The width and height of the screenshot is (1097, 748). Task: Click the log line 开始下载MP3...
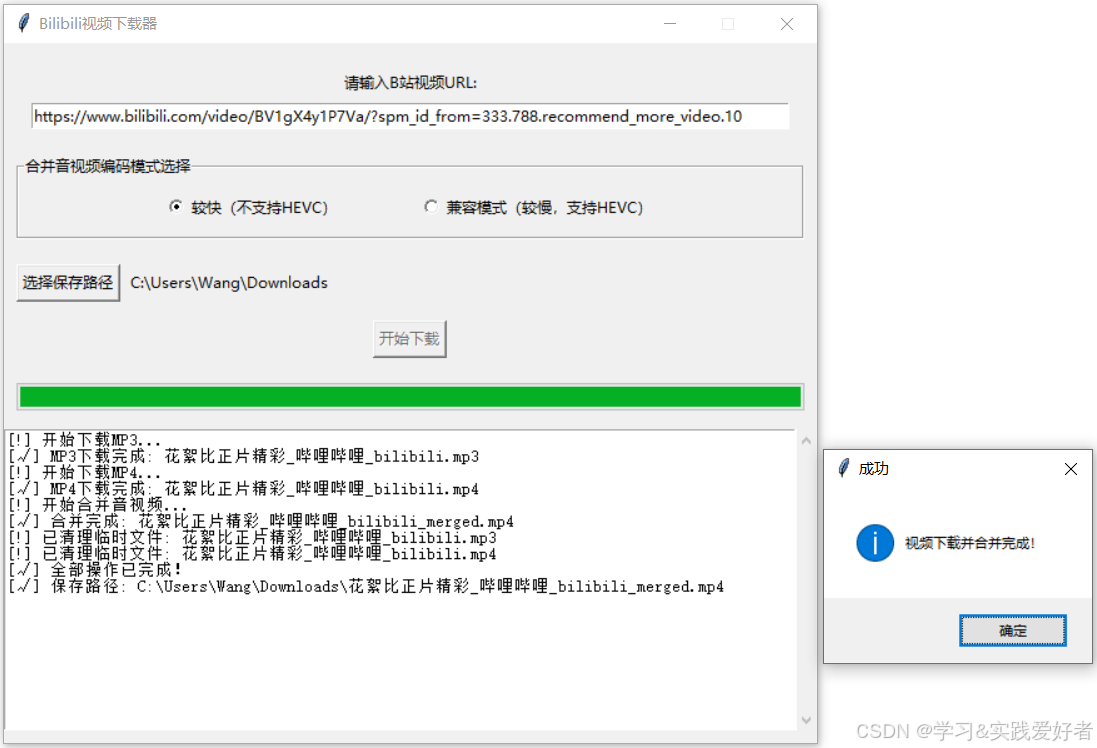point(84,440)
